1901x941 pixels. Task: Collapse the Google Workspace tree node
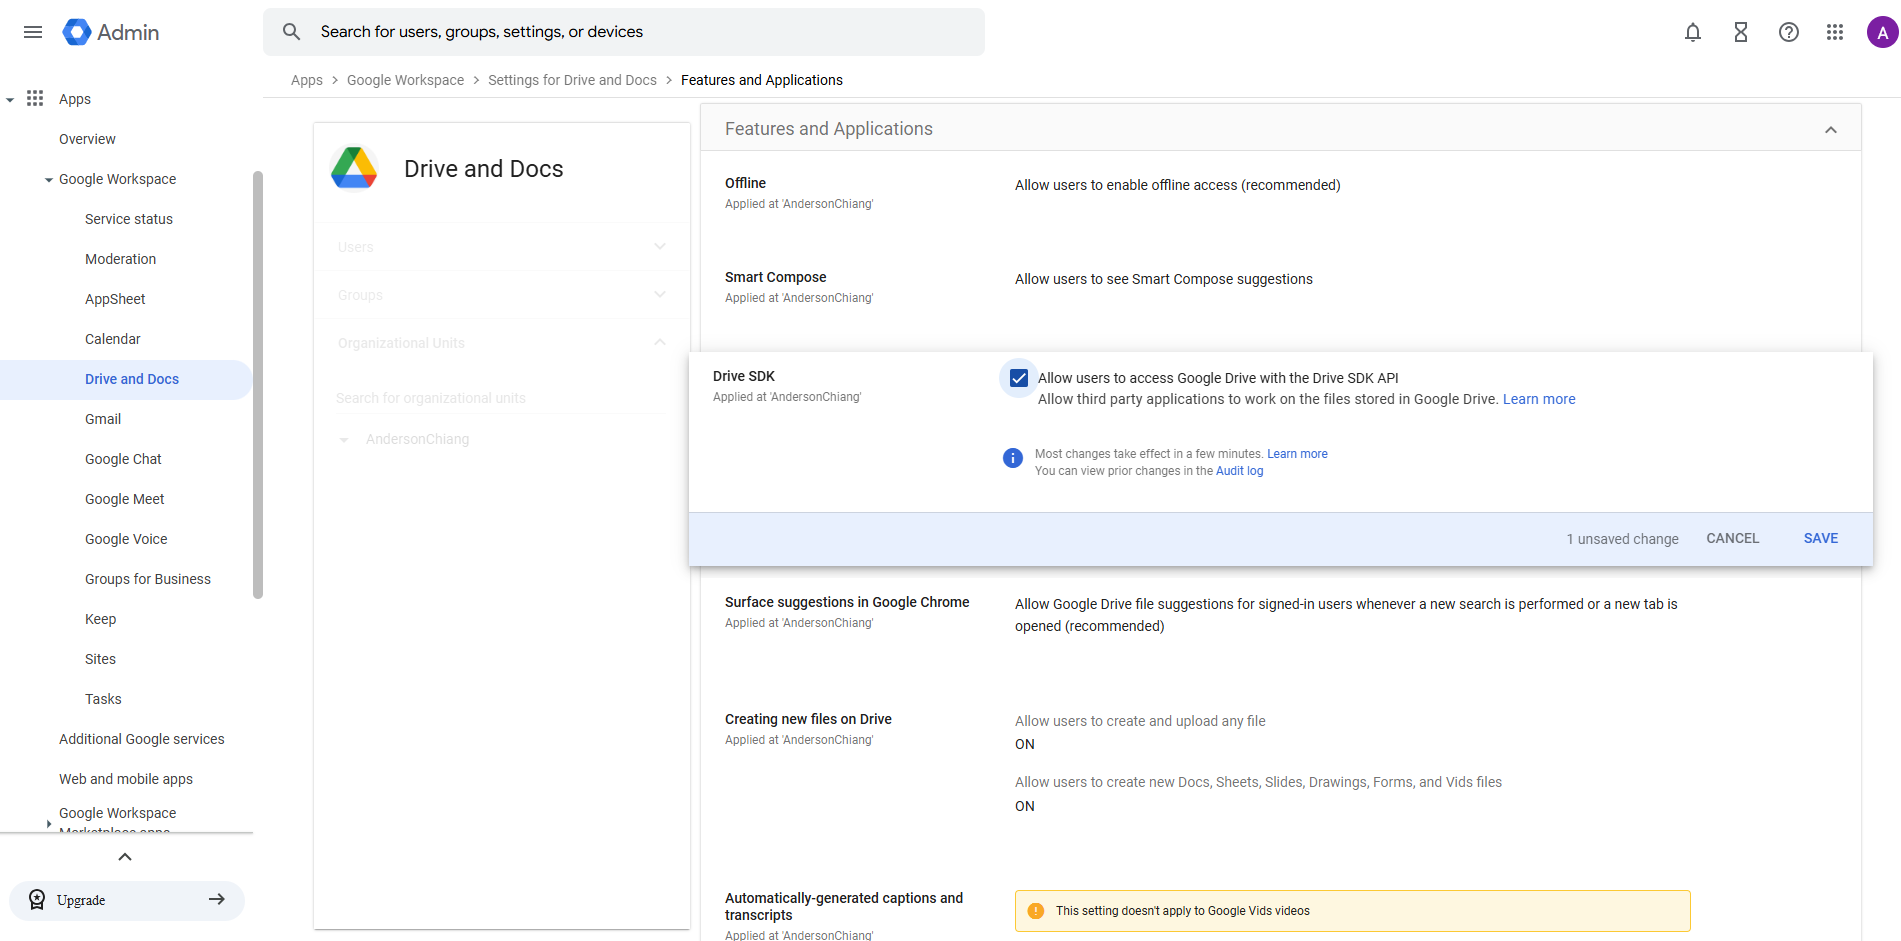pyautogui.click(x=49, y=180)
